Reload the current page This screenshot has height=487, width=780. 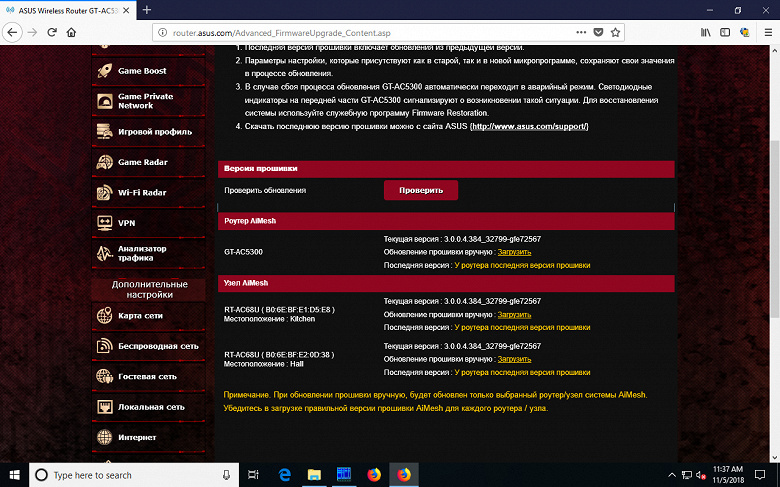tap(52, 32)
